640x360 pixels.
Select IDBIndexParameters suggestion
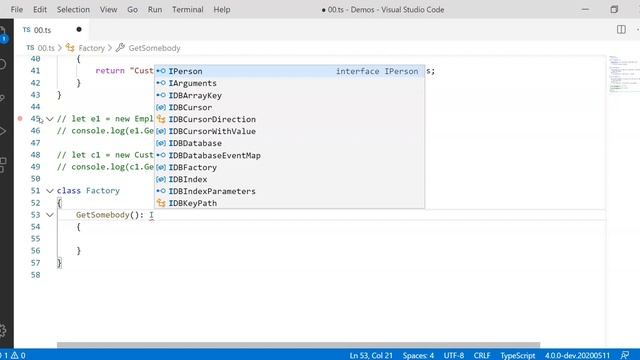click(x=289, y=191)
